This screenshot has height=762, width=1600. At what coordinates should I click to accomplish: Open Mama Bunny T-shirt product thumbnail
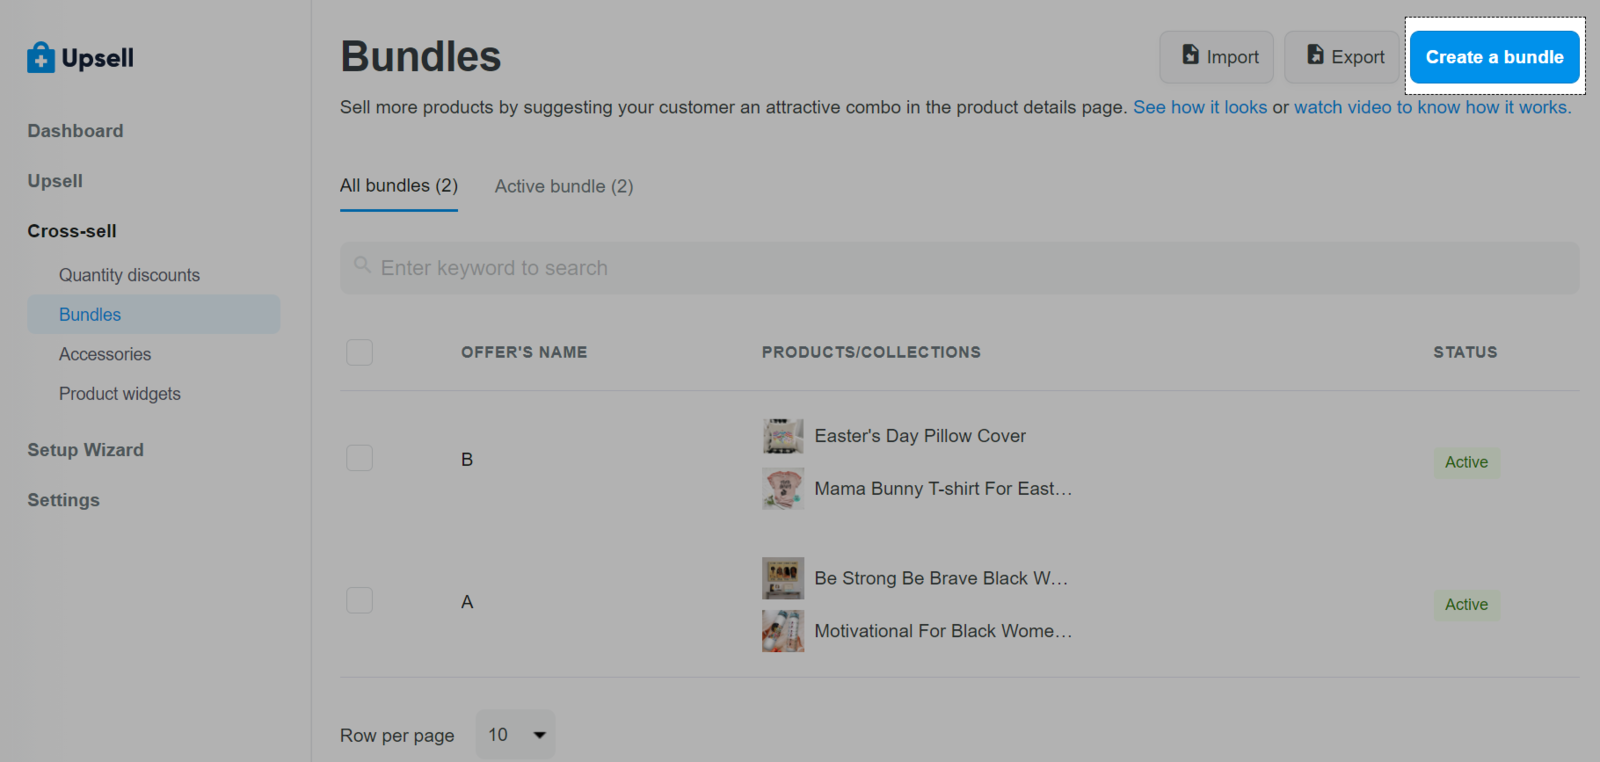783,489
